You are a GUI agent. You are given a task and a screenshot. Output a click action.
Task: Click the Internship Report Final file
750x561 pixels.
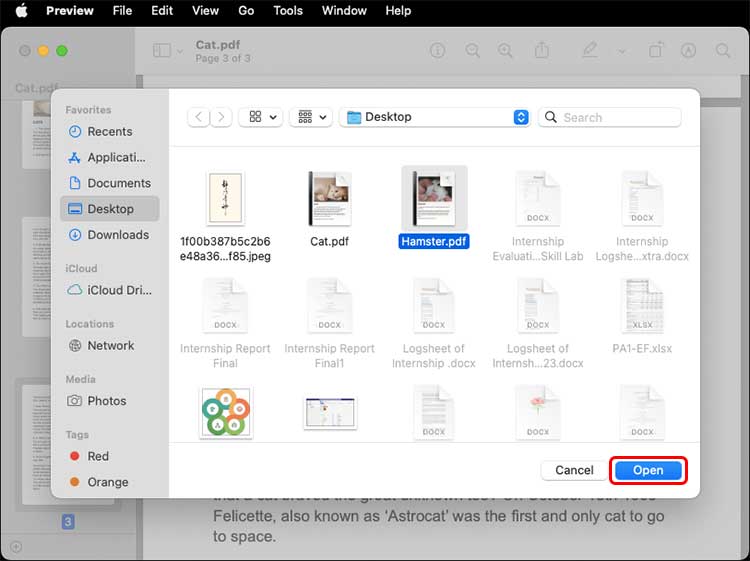[x=225, y=324]
